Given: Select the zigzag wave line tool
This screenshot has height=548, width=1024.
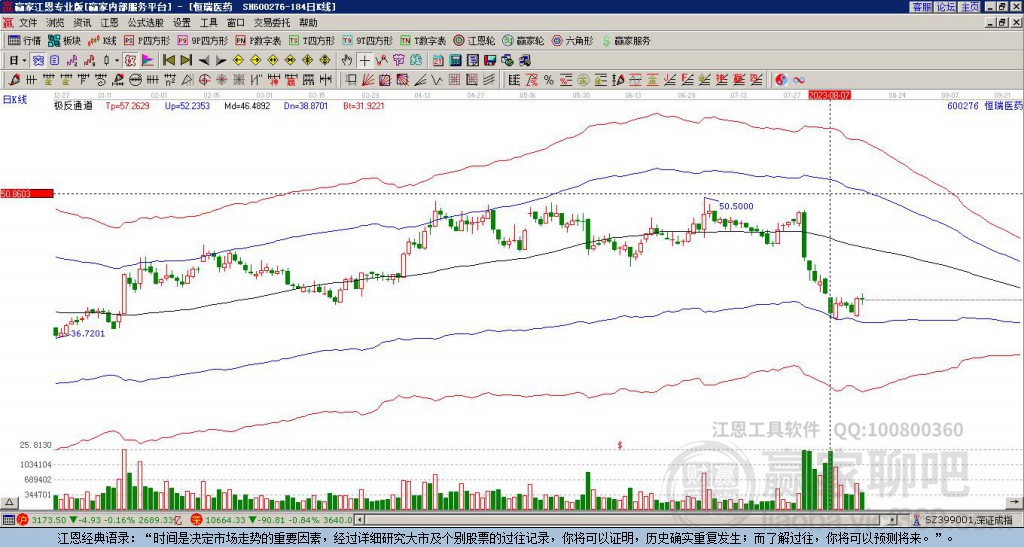Looking at the screenshot, I should [x=436, y=80].
